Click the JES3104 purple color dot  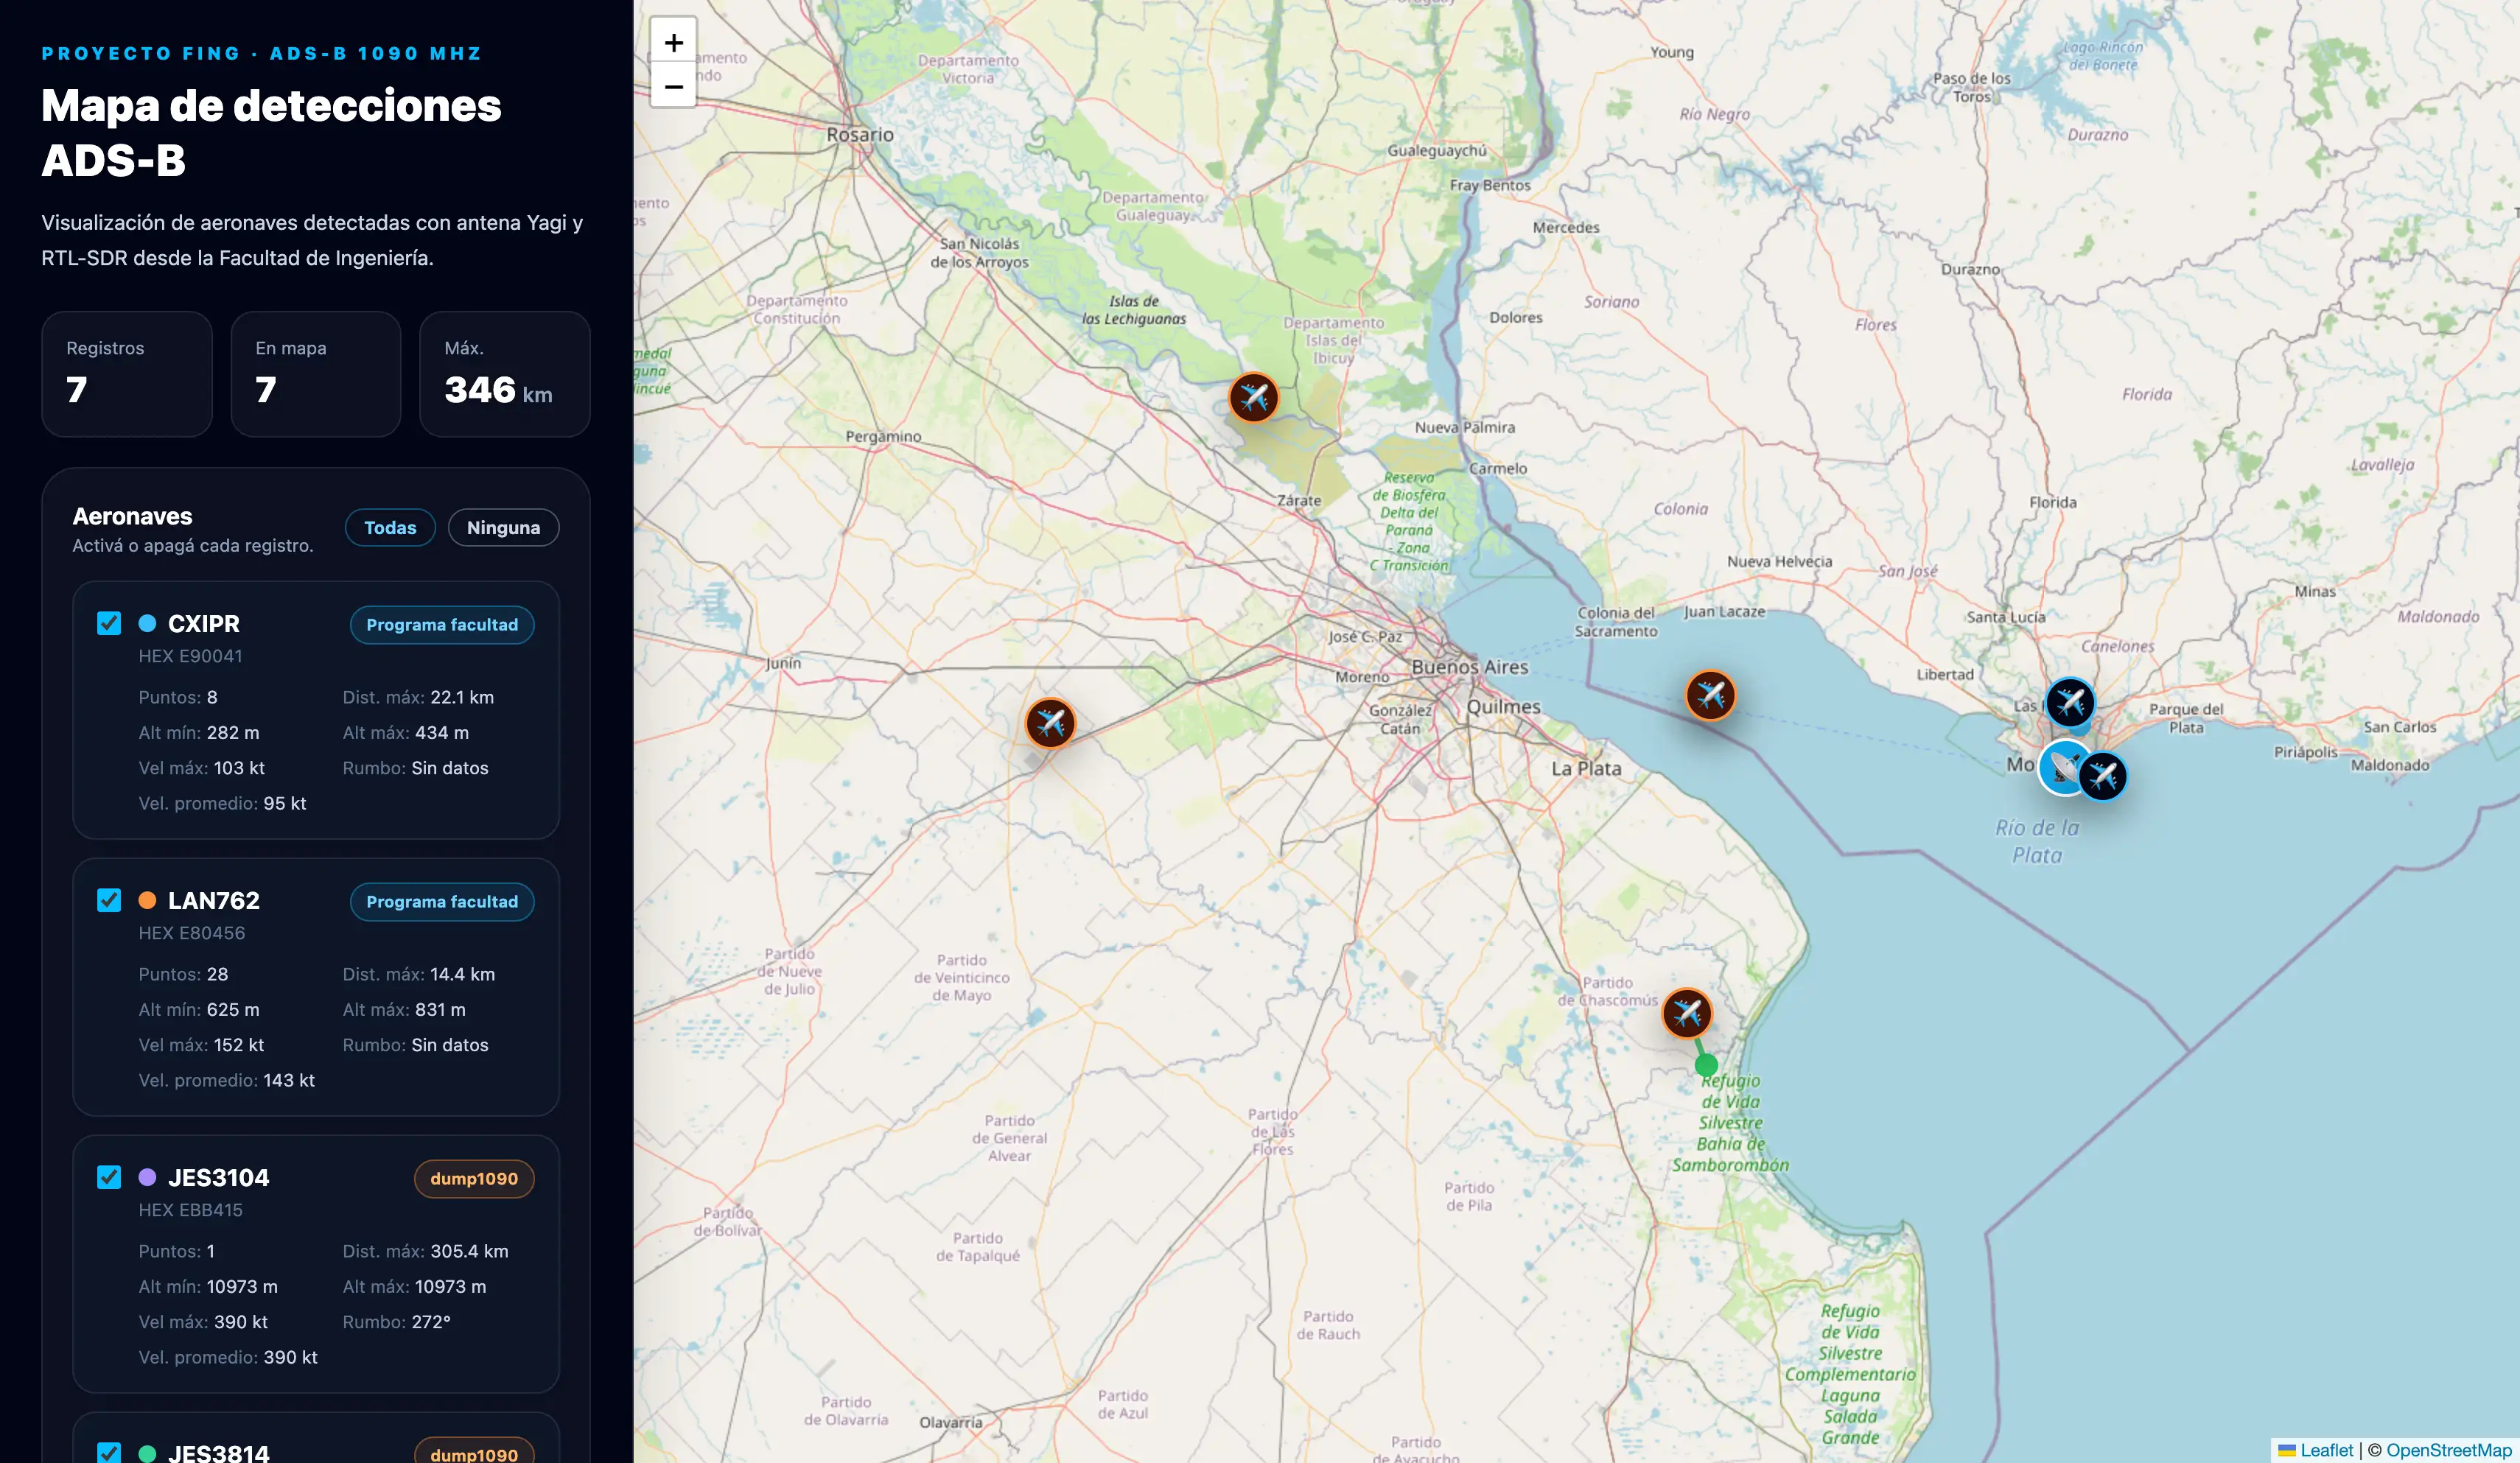click(147, 1177)
